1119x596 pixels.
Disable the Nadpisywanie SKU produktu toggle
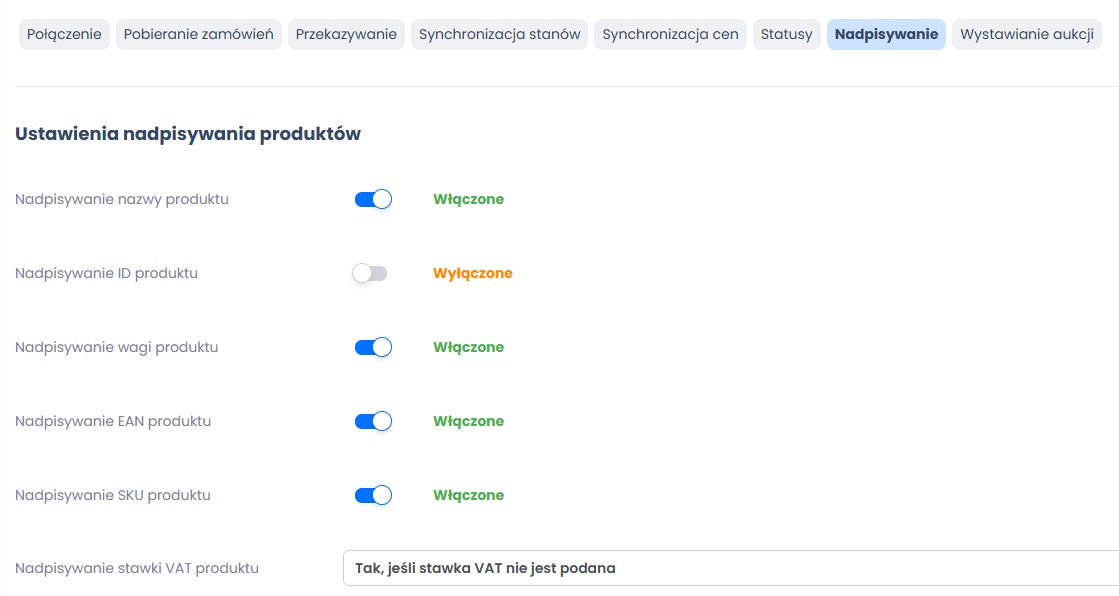point(373,495)
